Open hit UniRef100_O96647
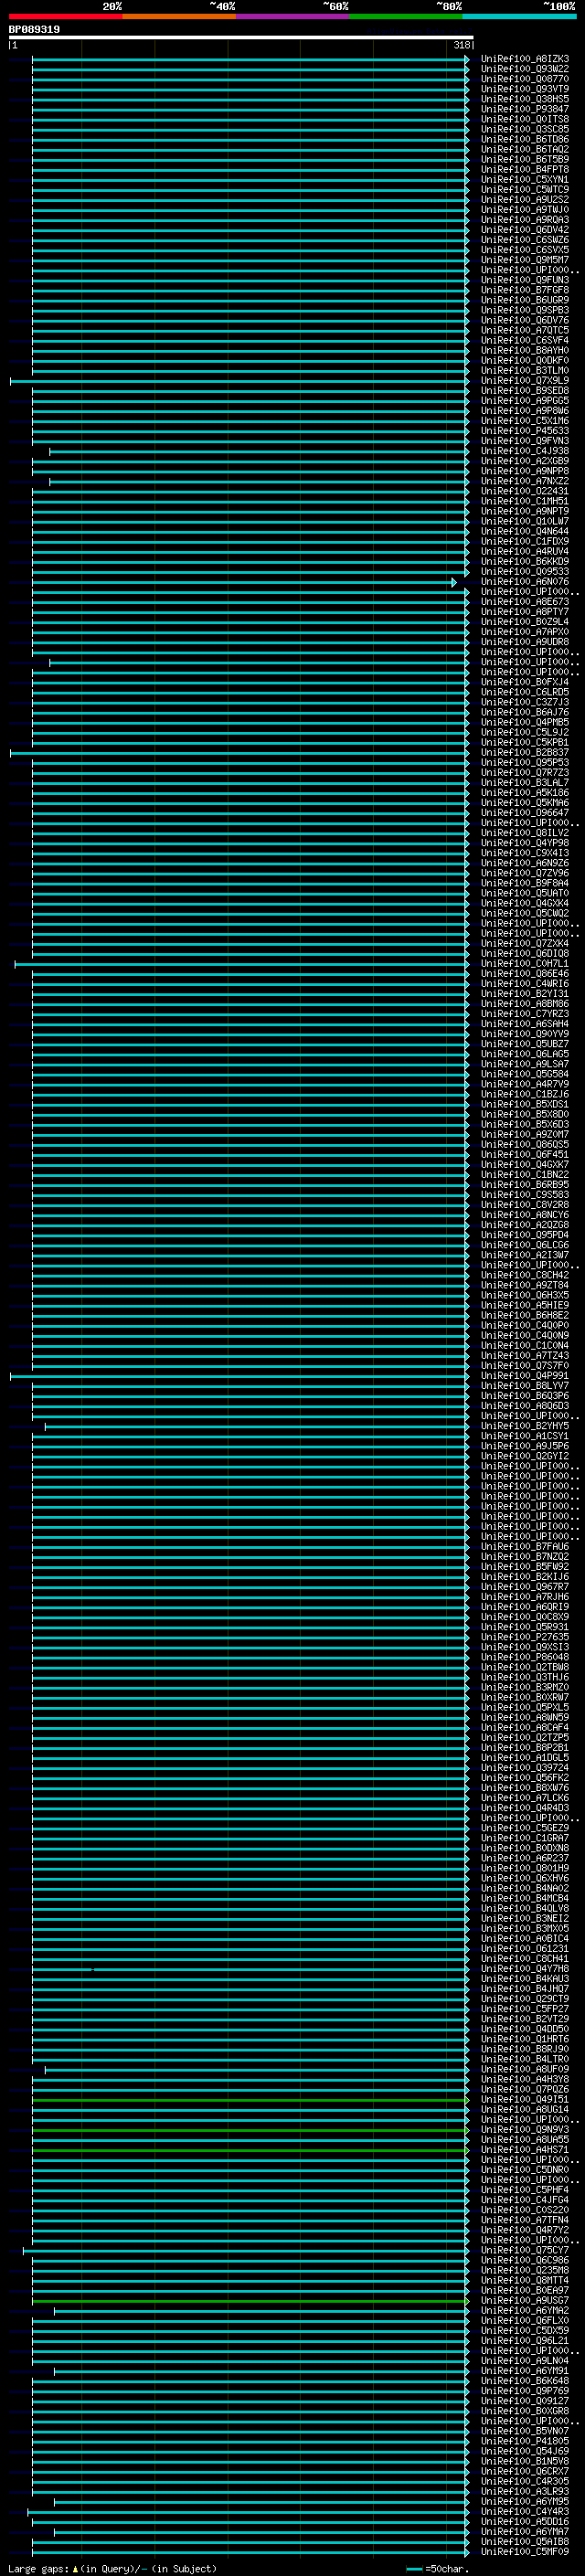The image size is (585, 2576). (525, 813)
